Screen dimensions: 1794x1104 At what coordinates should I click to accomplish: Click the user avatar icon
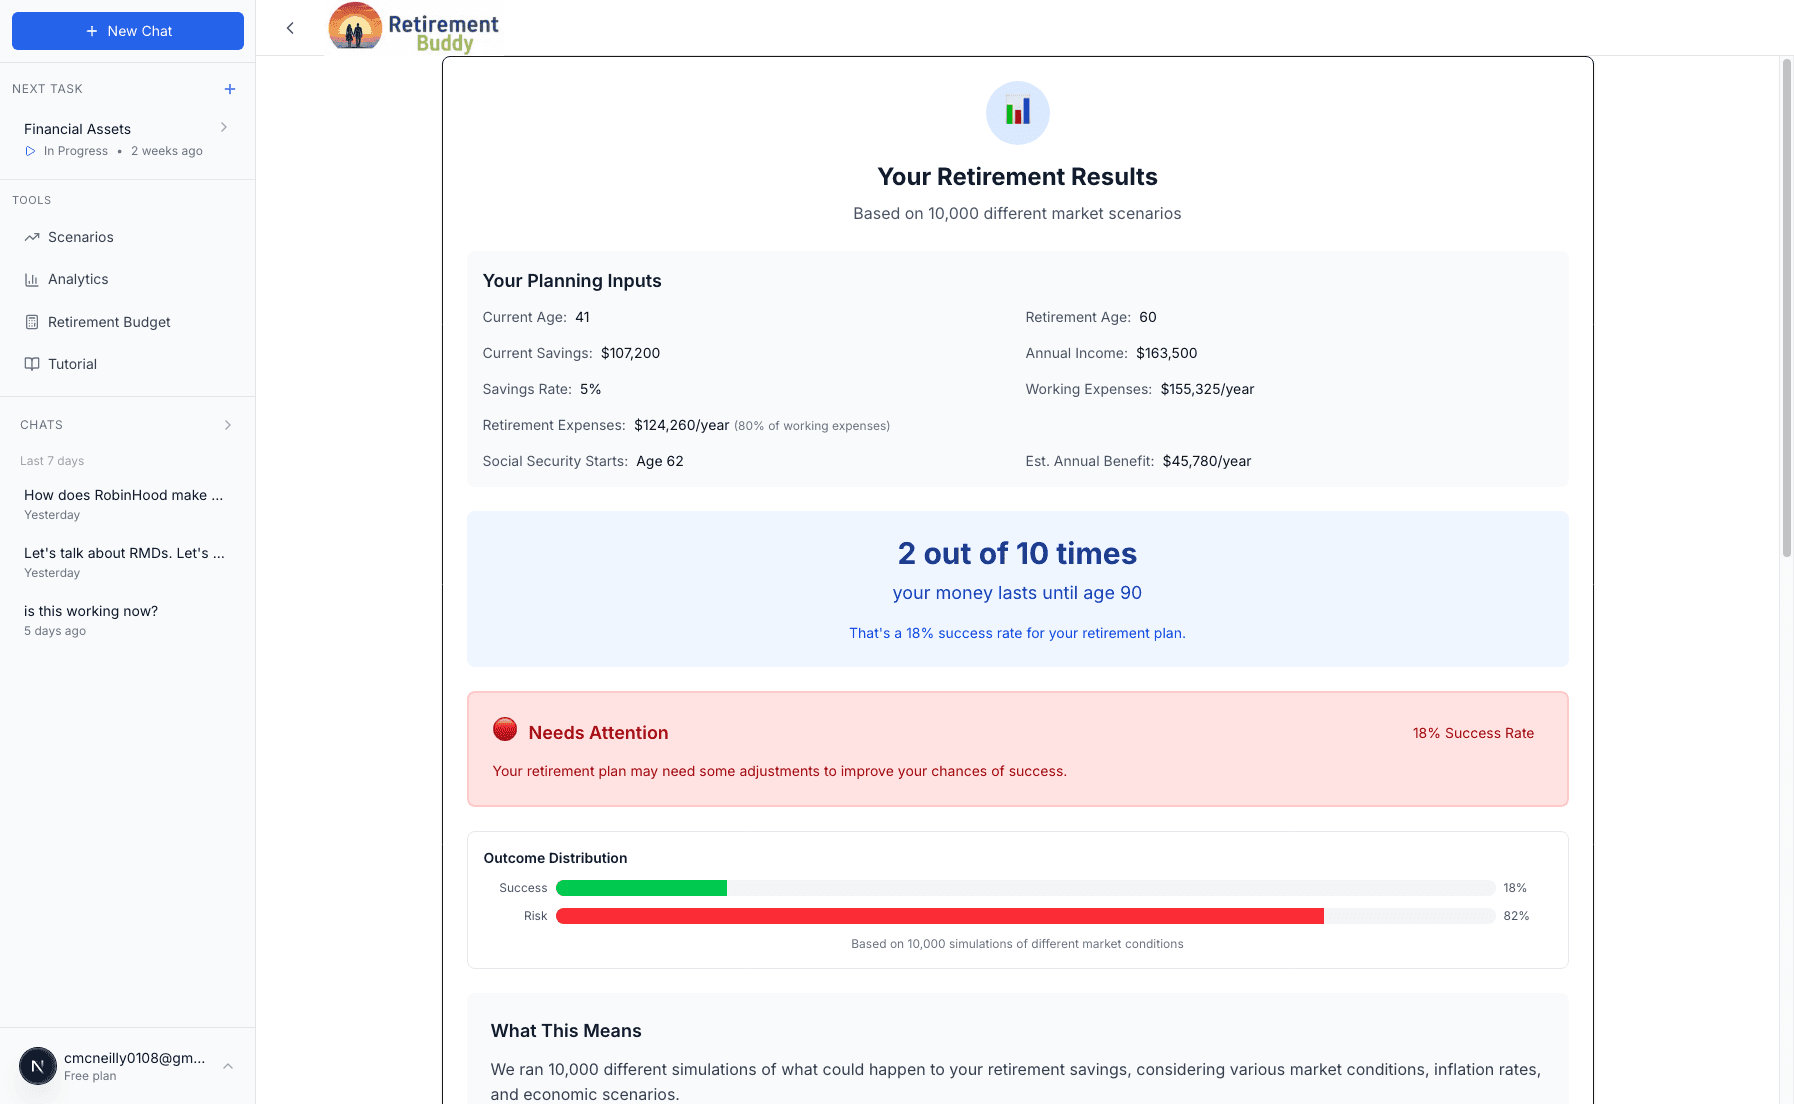(x=38, y=1066)
